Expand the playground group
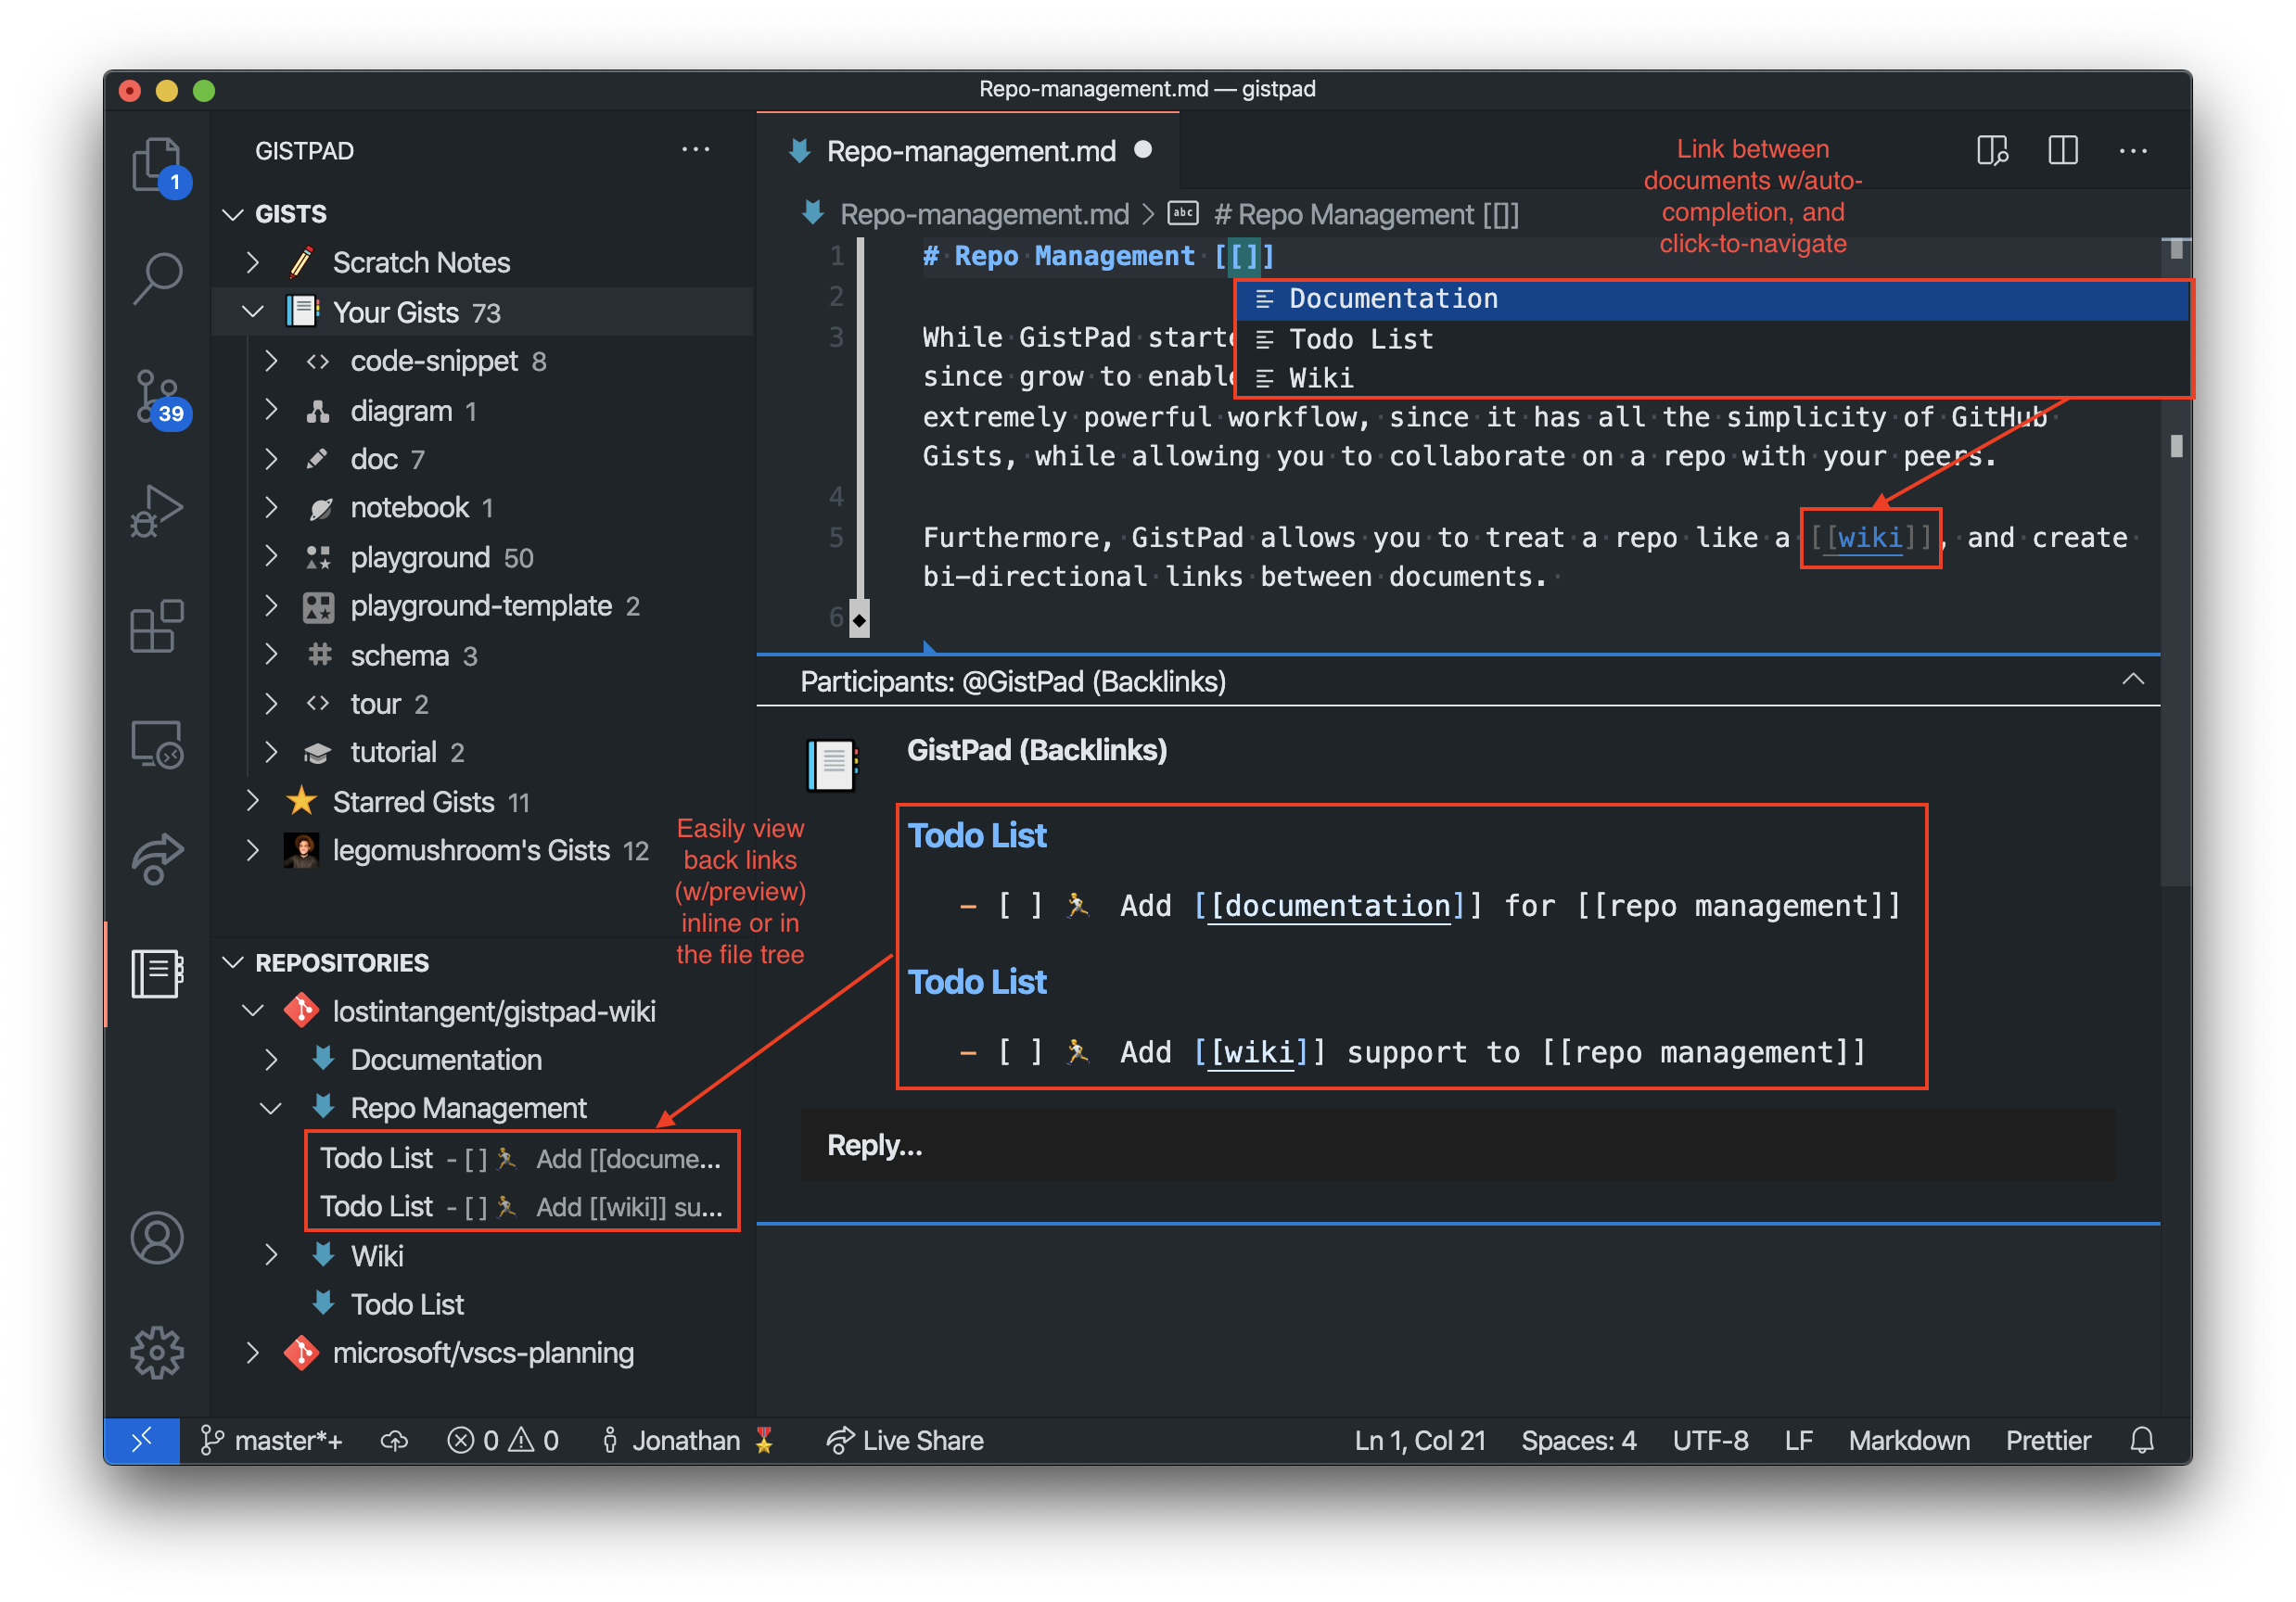 tap(270, 557)
